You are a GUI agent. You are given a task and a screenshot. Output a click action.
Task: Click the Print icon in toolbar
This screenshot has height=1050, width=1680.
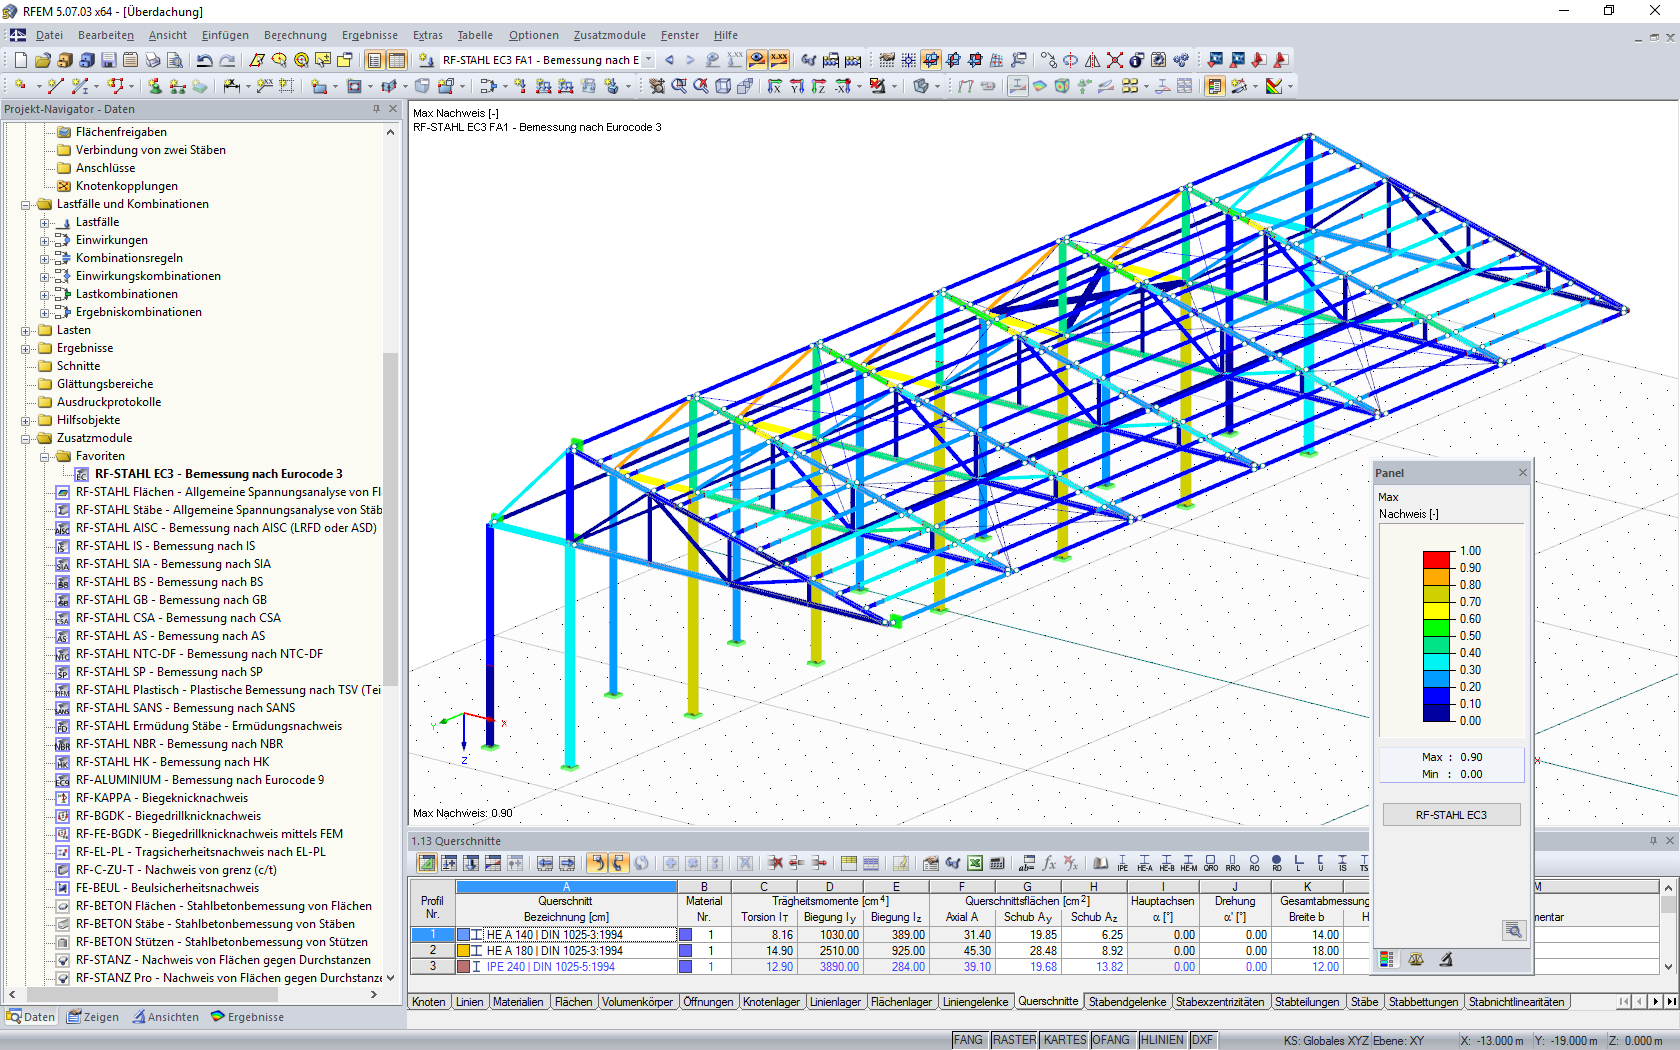[x=152, y=60]
